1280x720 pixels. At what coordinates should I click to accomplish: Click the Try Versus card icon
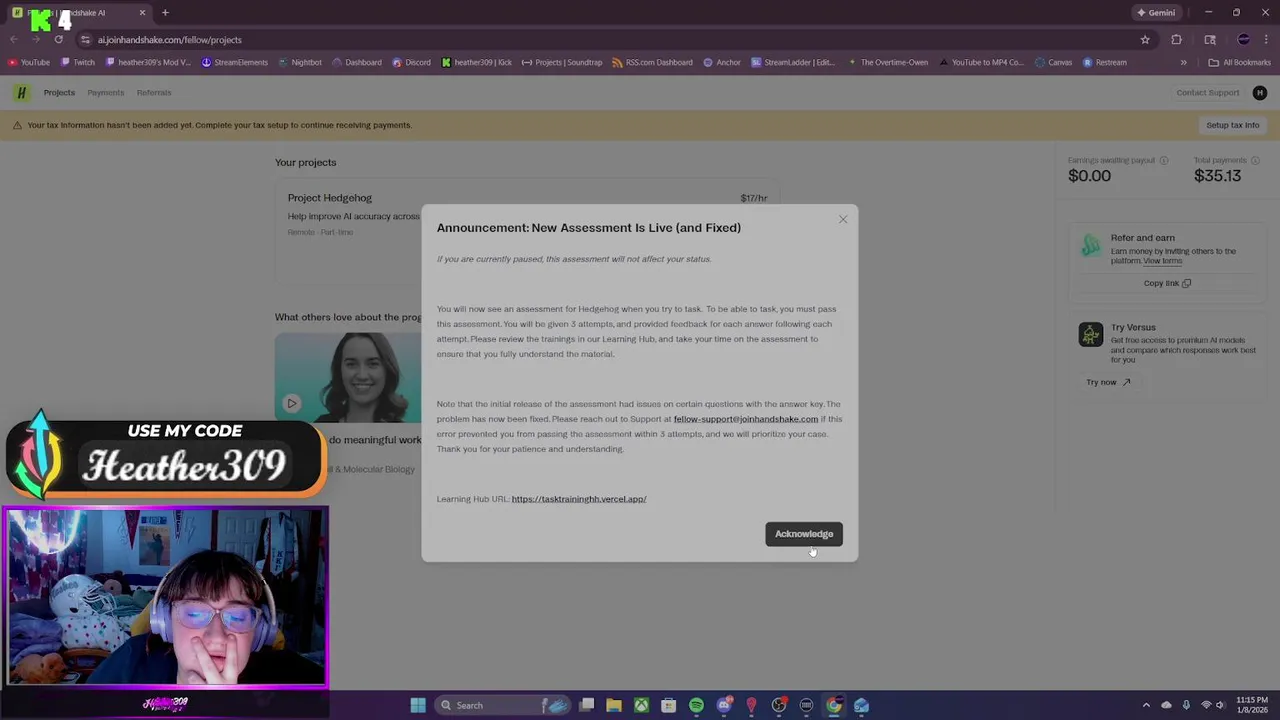[1090, 334]
